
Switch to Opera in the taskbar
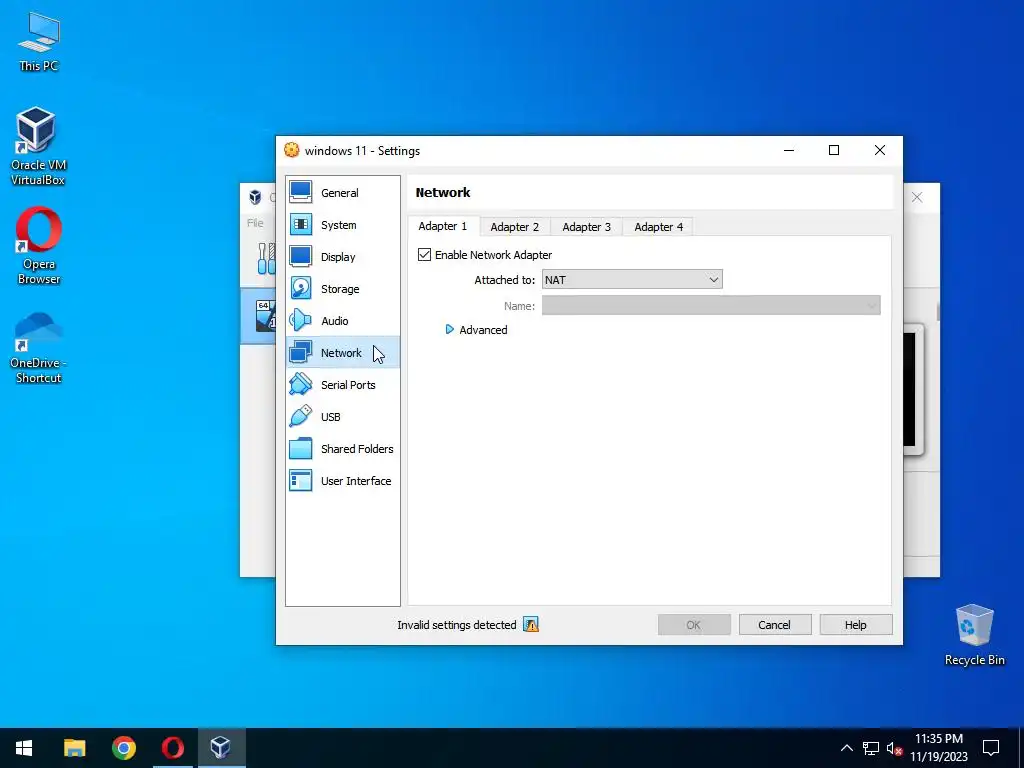coord(172,748)
